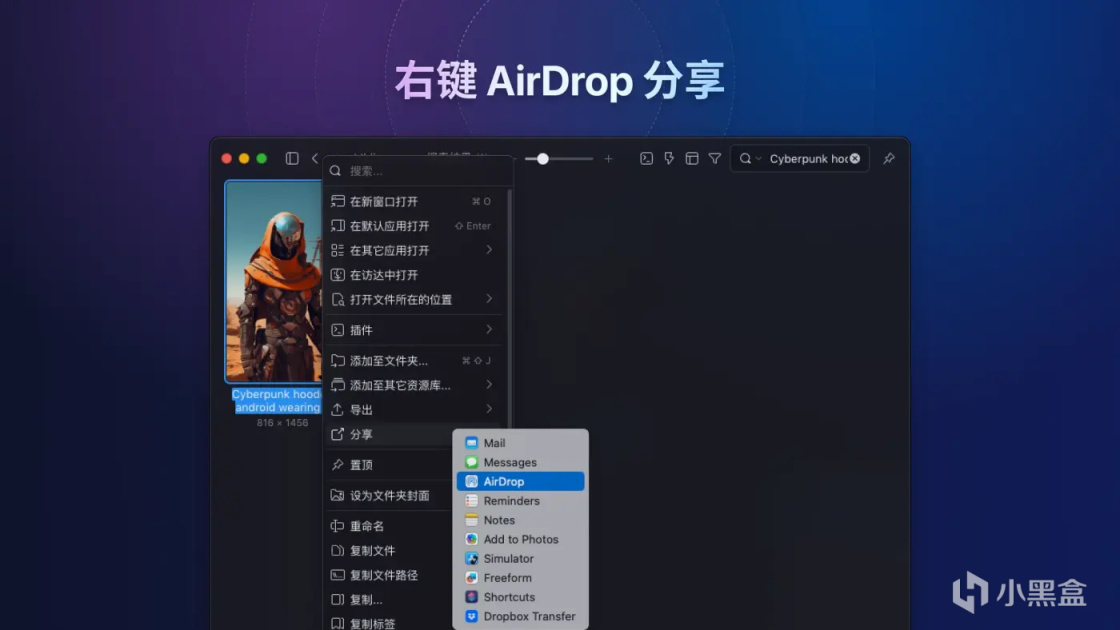Share via Dropbox Transfer
Screen dimensions: 1120x630
(x=520, y=616)
